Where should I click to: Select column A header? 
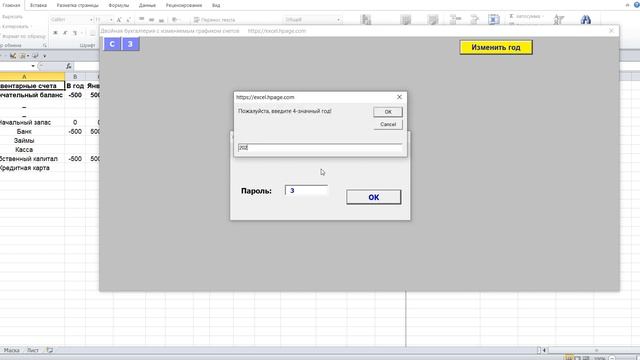click(32, 76)
